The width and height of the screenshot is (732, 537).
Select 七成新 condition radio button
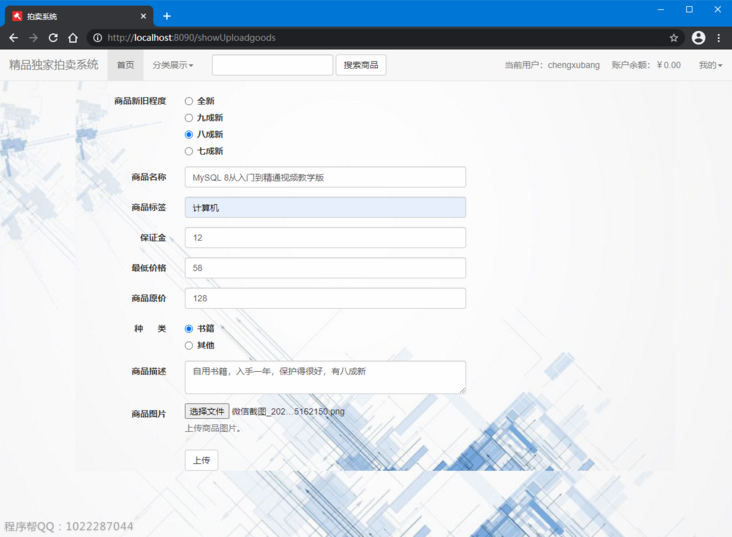point(189,151)
